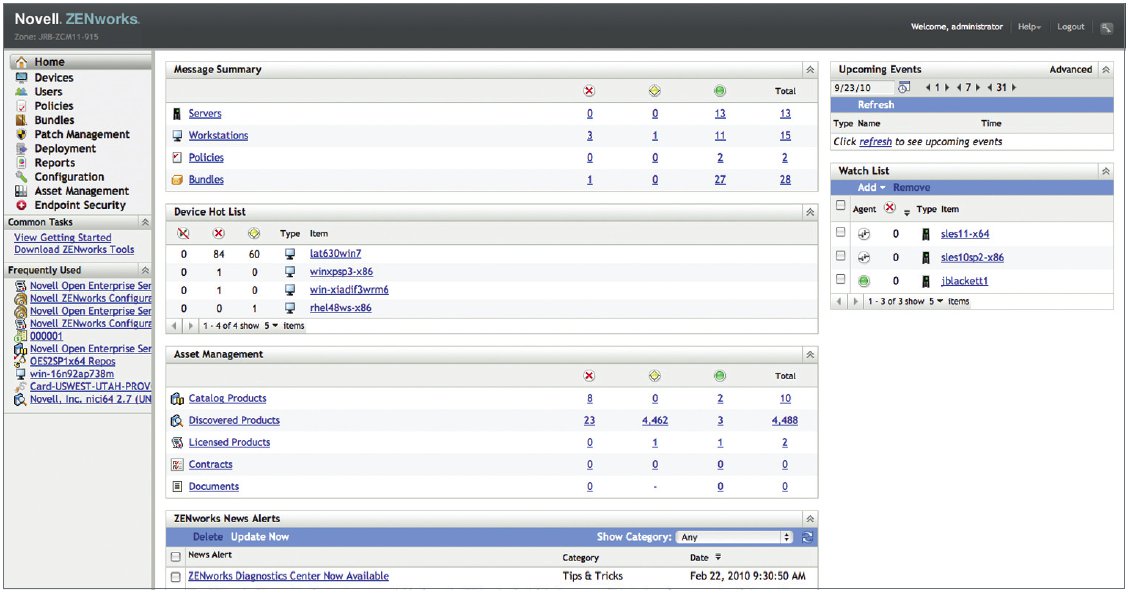The height and width of the screenshot is (594, 1130).
Task: Go to Bundles in the sidebar
Action: pyautogui.click(x=55, y=120)
